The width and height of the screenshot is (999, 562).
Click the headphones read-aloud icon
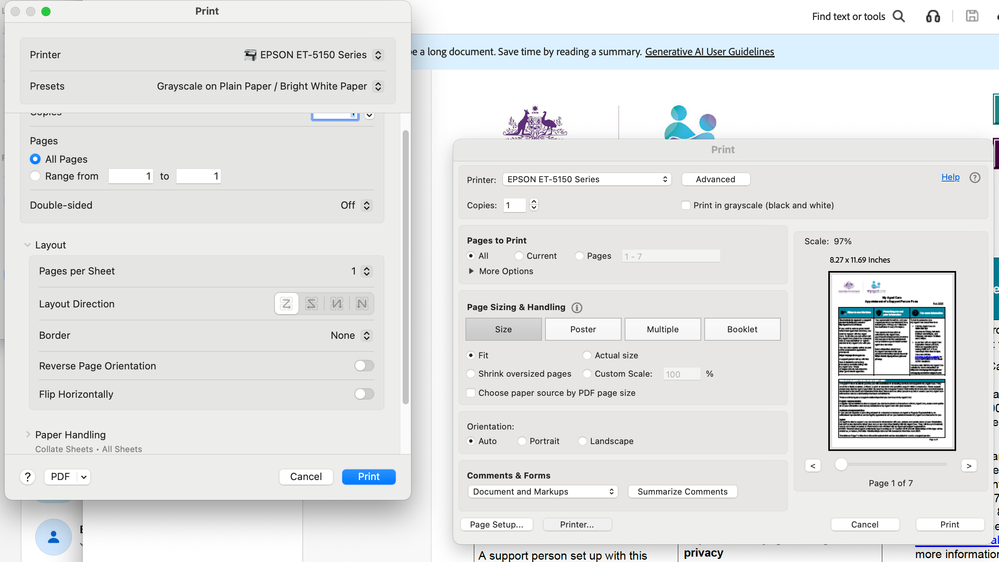pos(933,17)
